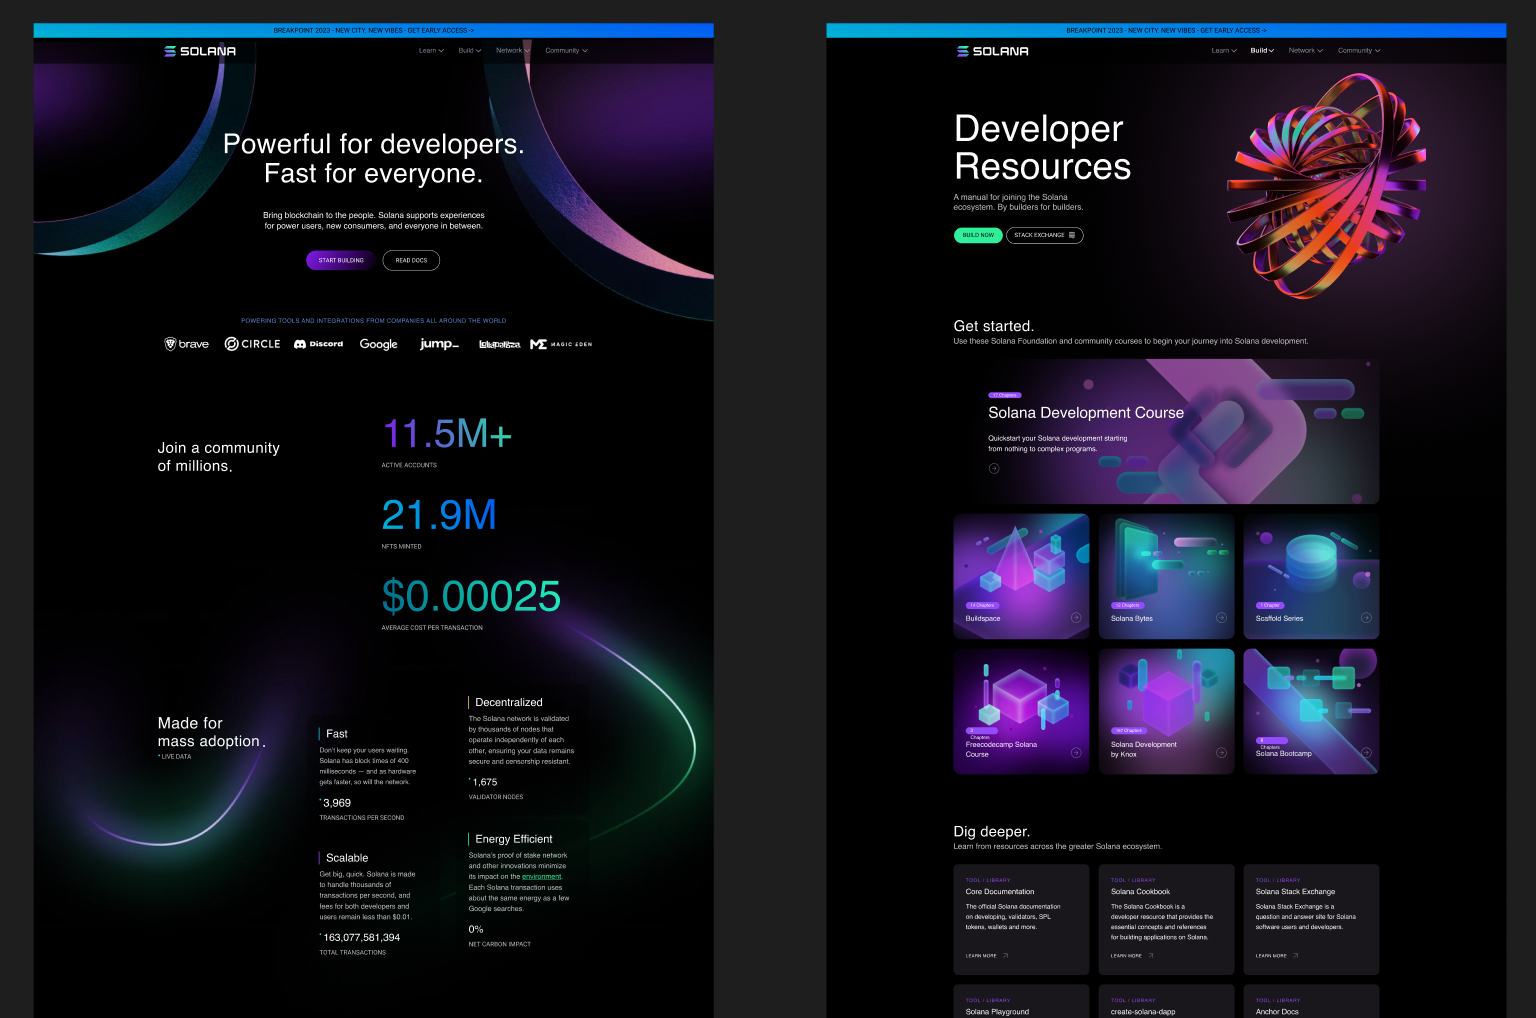This screenshot has height=1018, width=1536.
Task: Expand the Learn dropdown on the homepage
Action: (x=431, y=51)
